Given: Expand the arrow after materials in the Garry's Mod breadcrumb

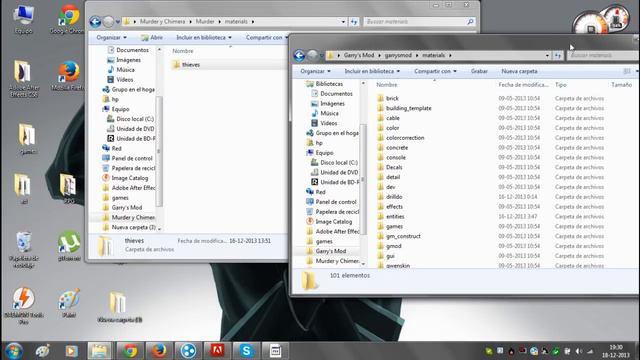Looking at the screenshot, I should 450,56.
